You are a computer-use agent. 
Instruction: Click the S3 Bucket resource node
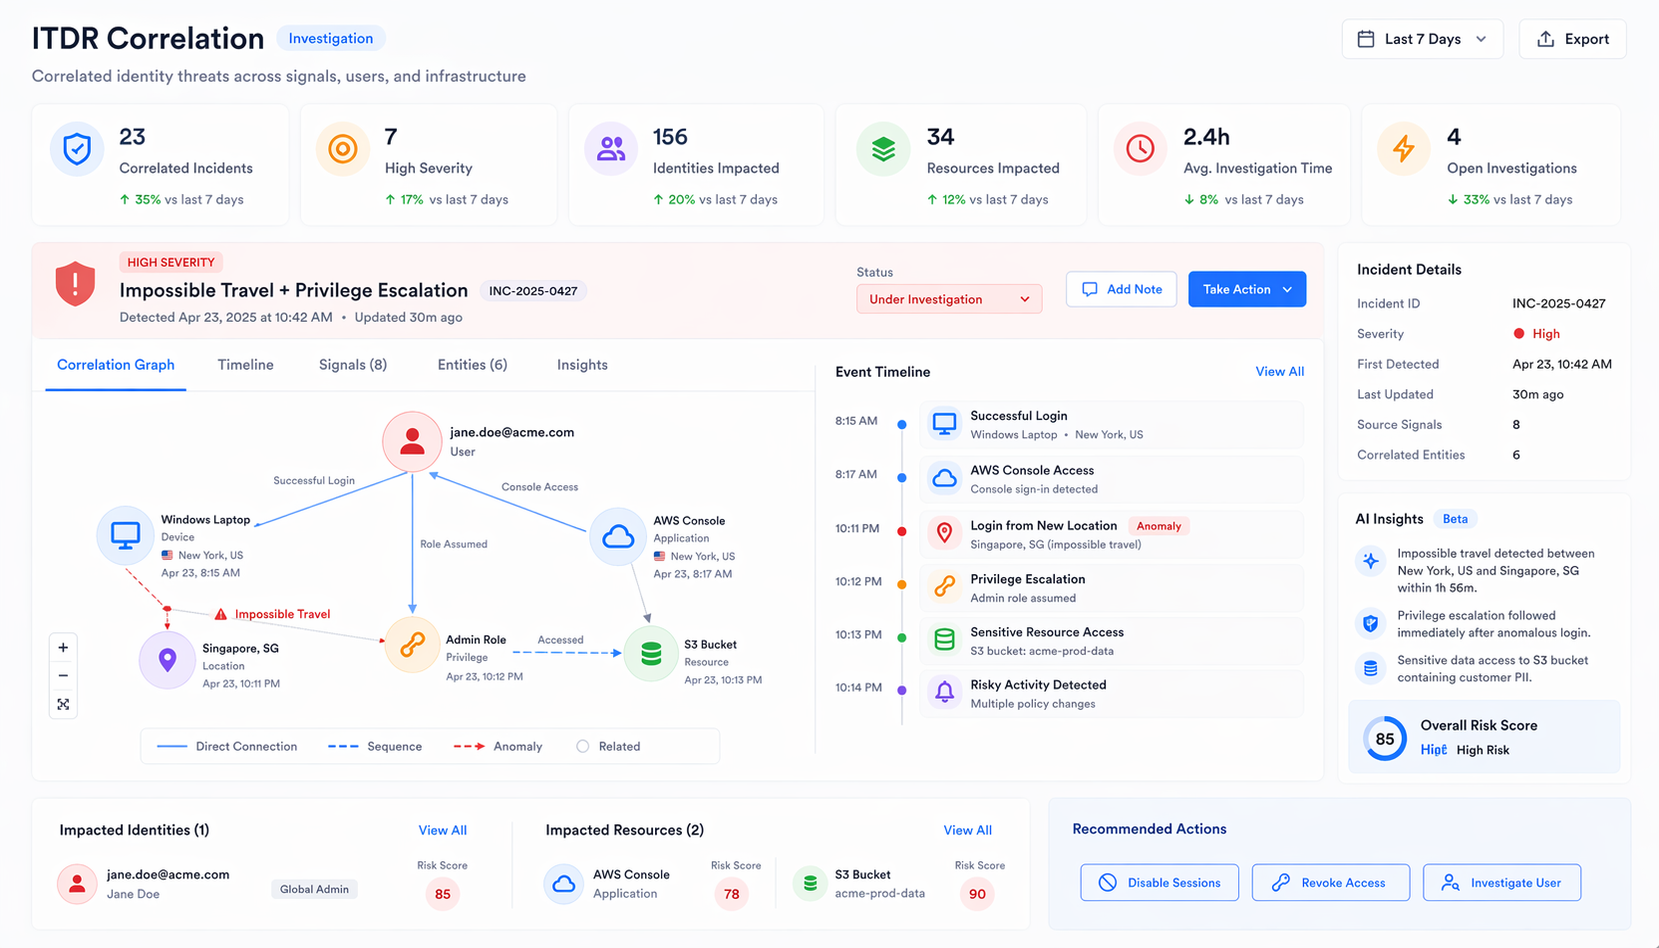[651, 654]
